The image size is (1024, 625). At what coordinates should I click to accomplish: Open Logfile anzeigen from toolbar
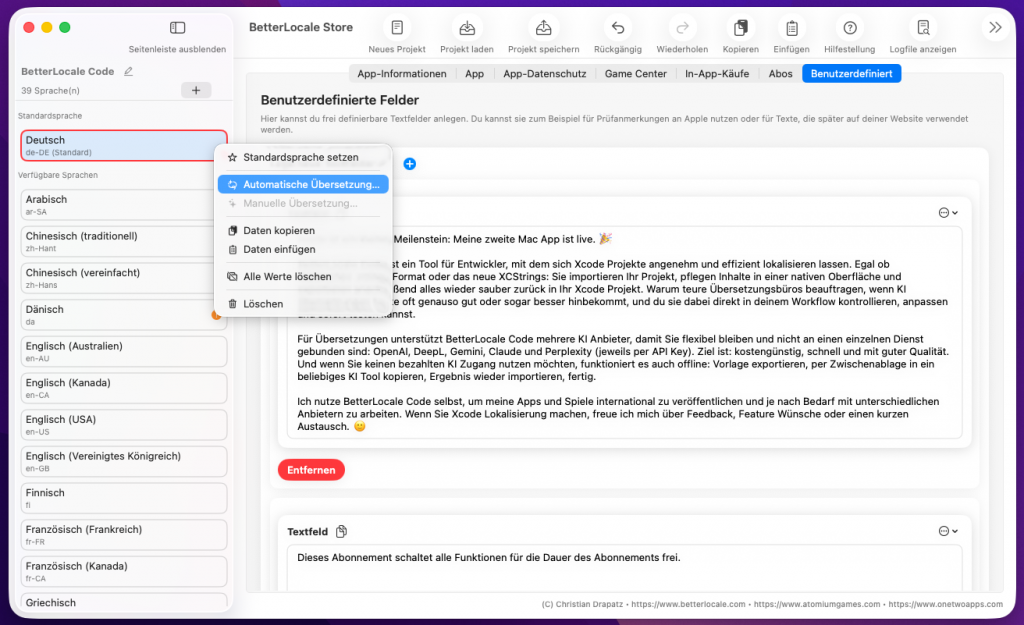[923, 29]
